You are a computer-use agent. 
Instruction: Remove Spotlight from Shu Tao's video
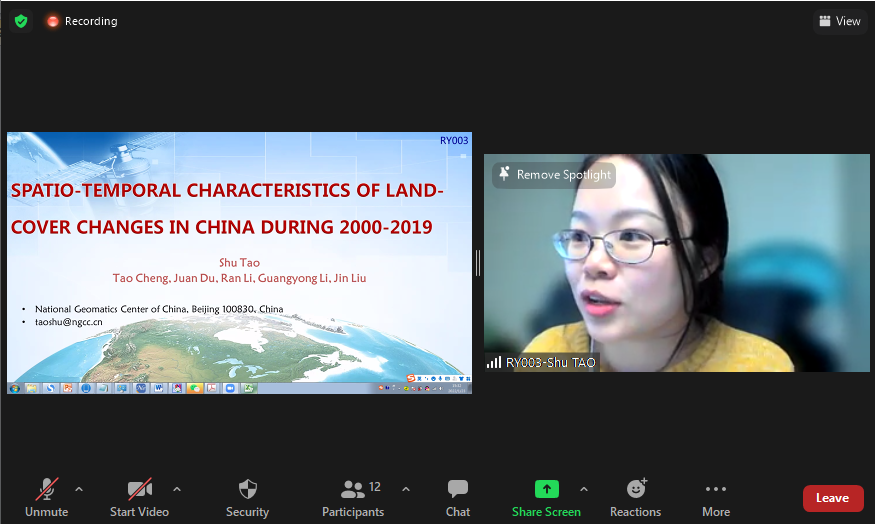point(554,175)
